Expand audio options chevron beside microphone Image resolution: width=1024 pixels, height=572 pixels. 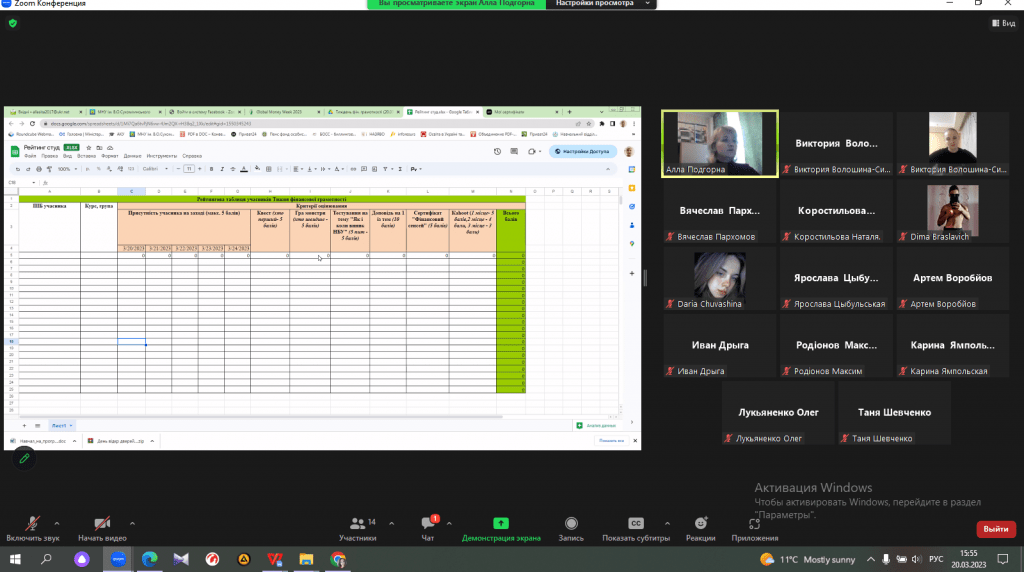coord(56,523)
